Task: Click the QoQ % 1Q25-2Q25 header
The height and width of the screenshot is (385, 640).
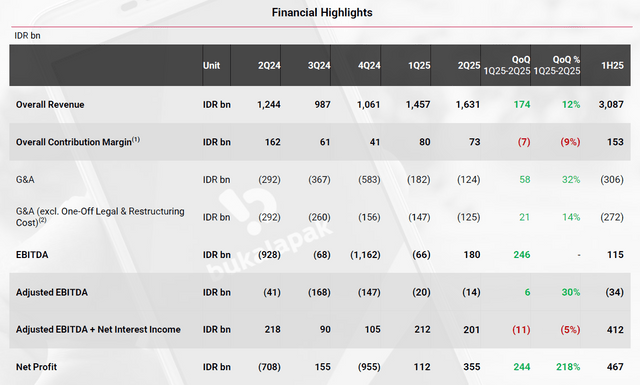Action: 557,65
